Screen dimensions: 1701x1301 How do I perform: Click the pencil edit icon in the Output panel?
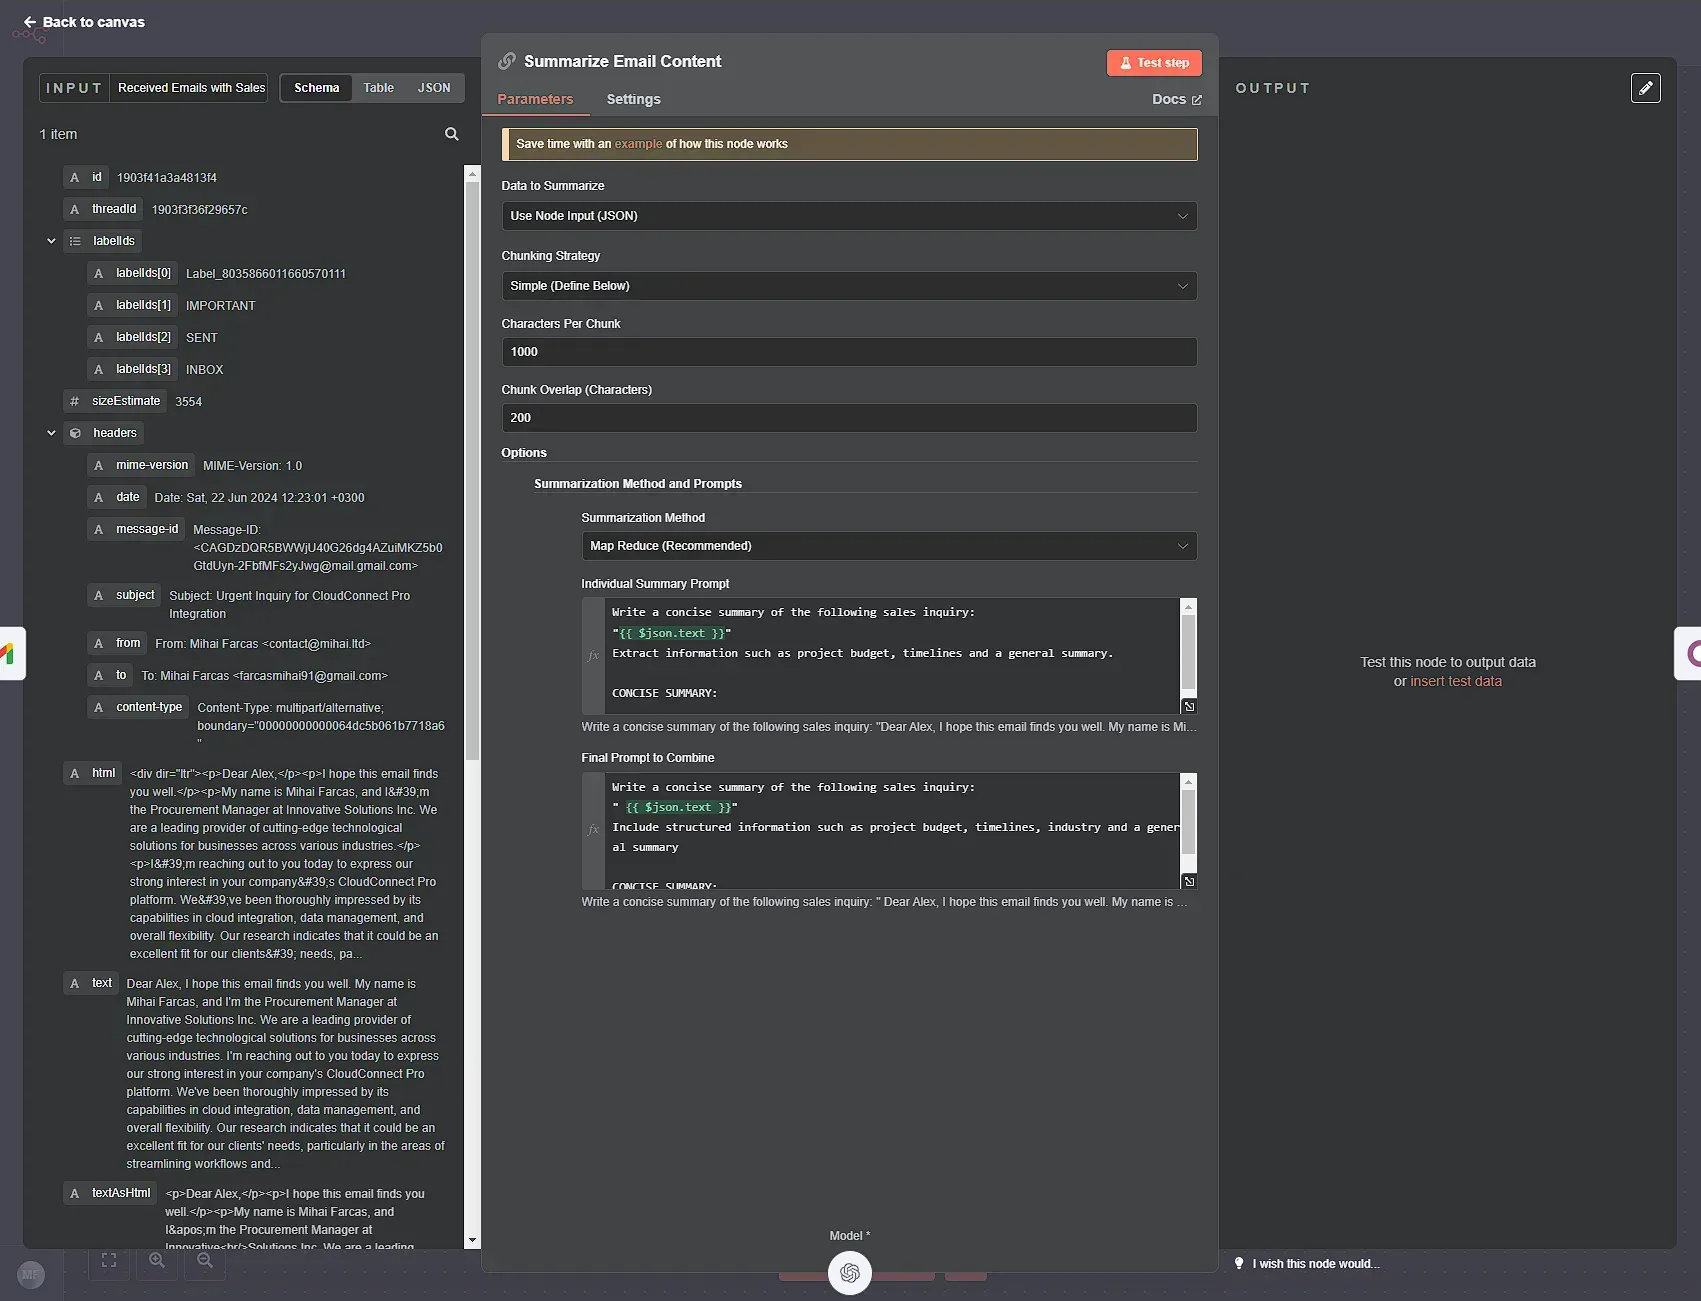pos(1646,88)
